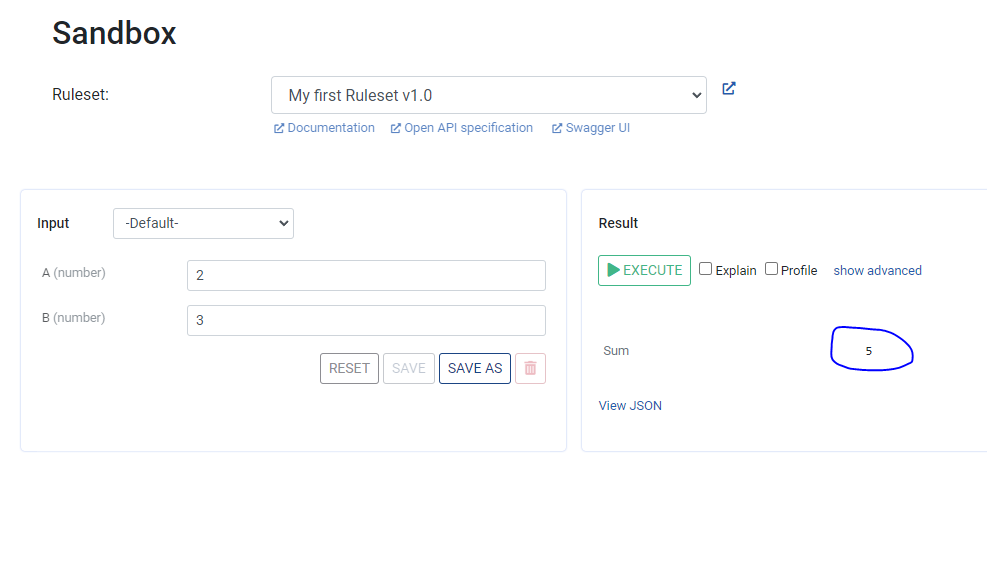This screenshot has width=987, height=564.
Task: Open the Ruleset dropdown
Action: pyautogui.click(x=488, y=95)
